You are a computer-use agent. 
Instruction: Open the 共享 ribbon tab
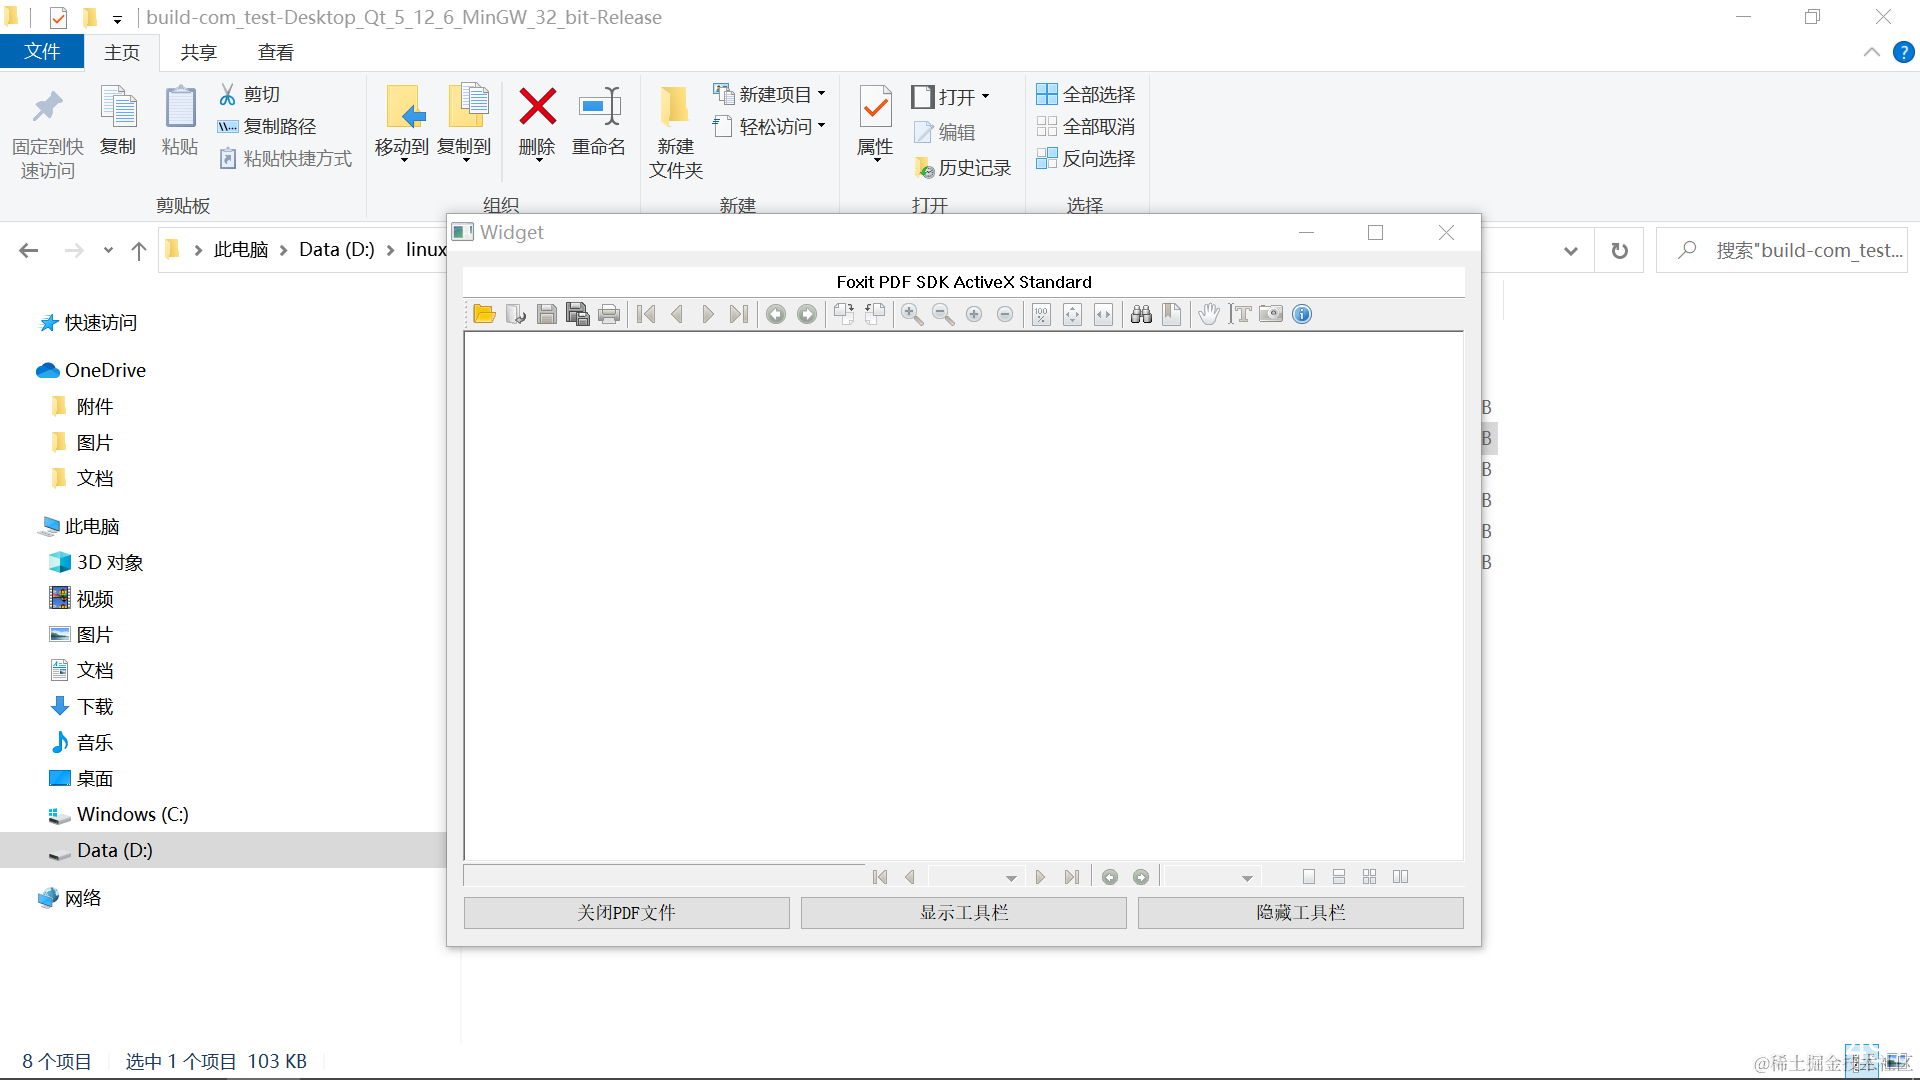(198, 52)
